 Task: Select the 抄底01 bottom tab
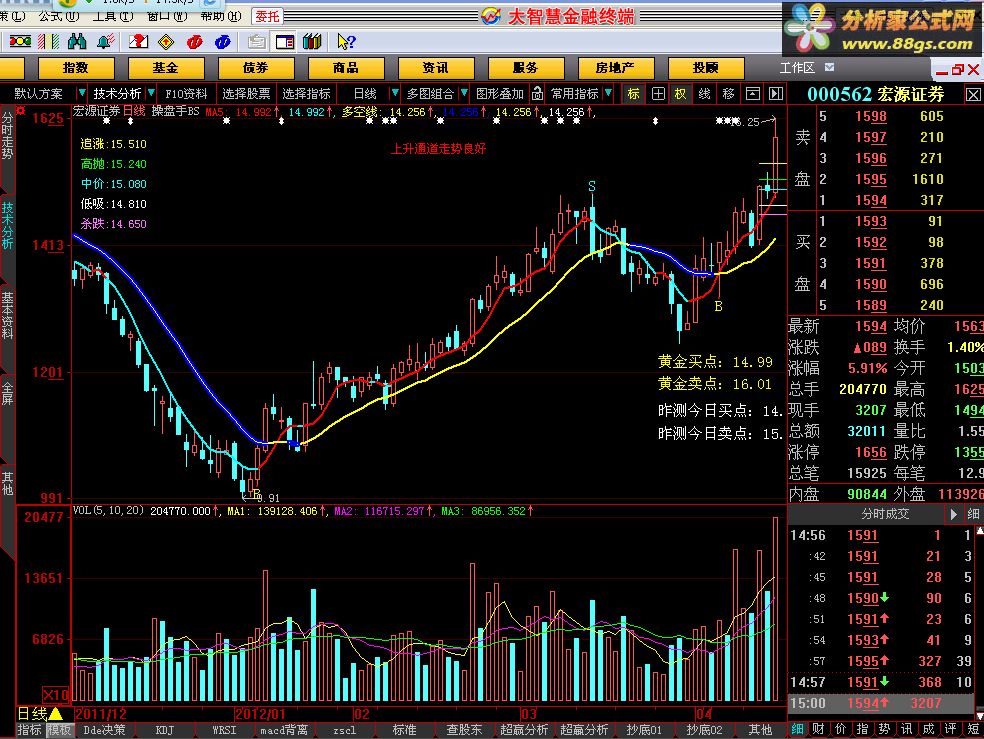[x=644, y=730]
